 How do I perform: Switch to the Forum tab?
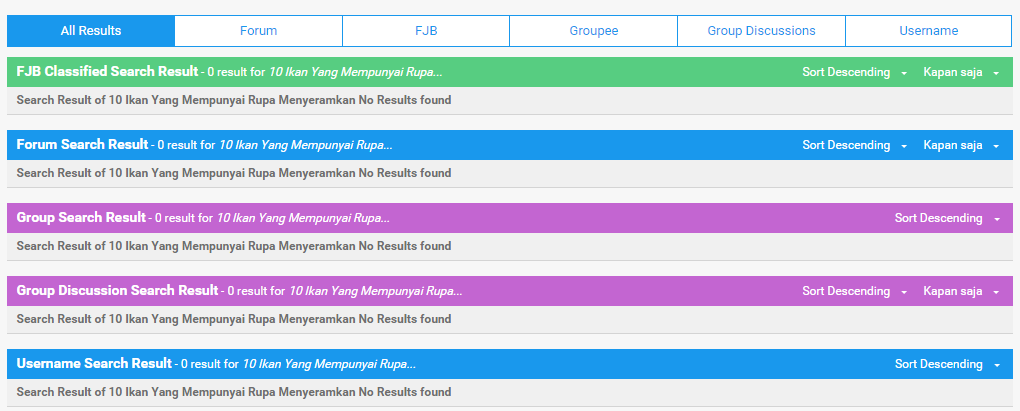(258, 31)
